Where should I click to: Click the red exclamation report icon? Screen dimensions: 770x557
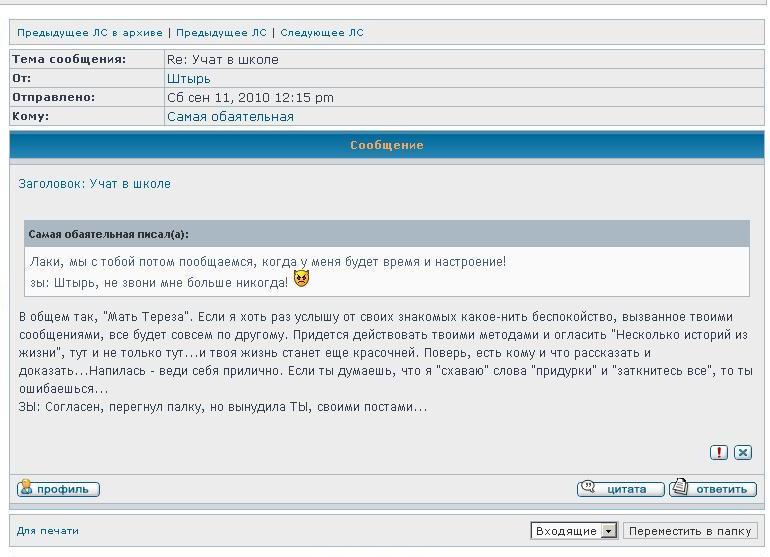point(719,452)
